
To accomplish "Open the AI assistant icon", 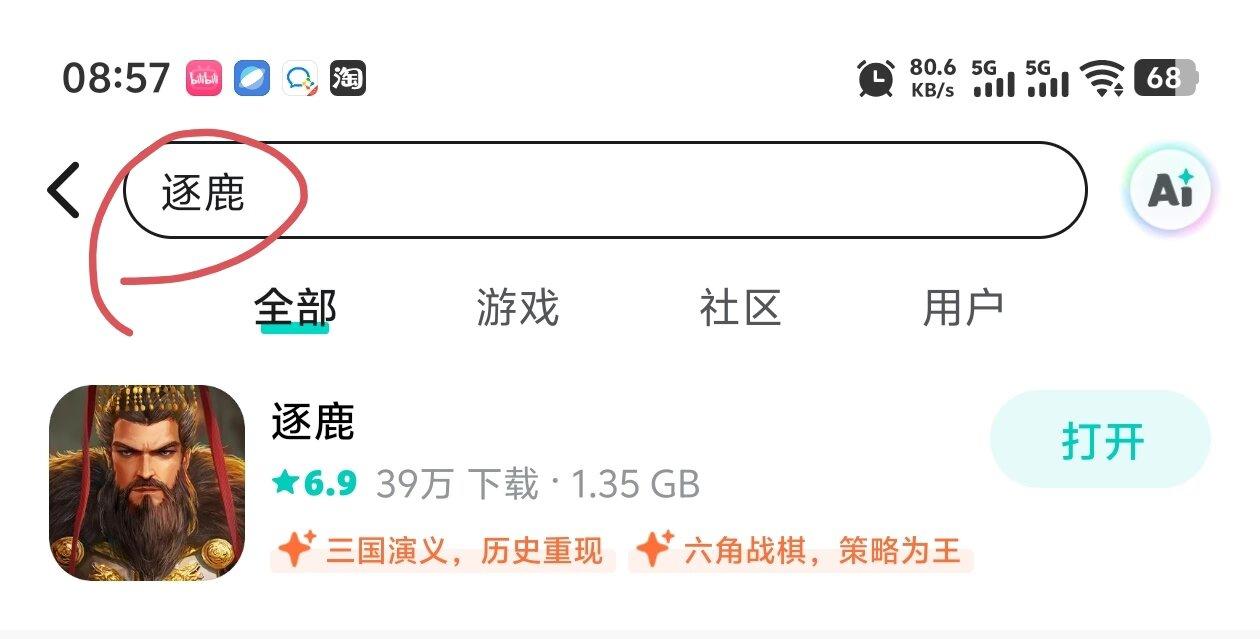I will pos(1169,189).
